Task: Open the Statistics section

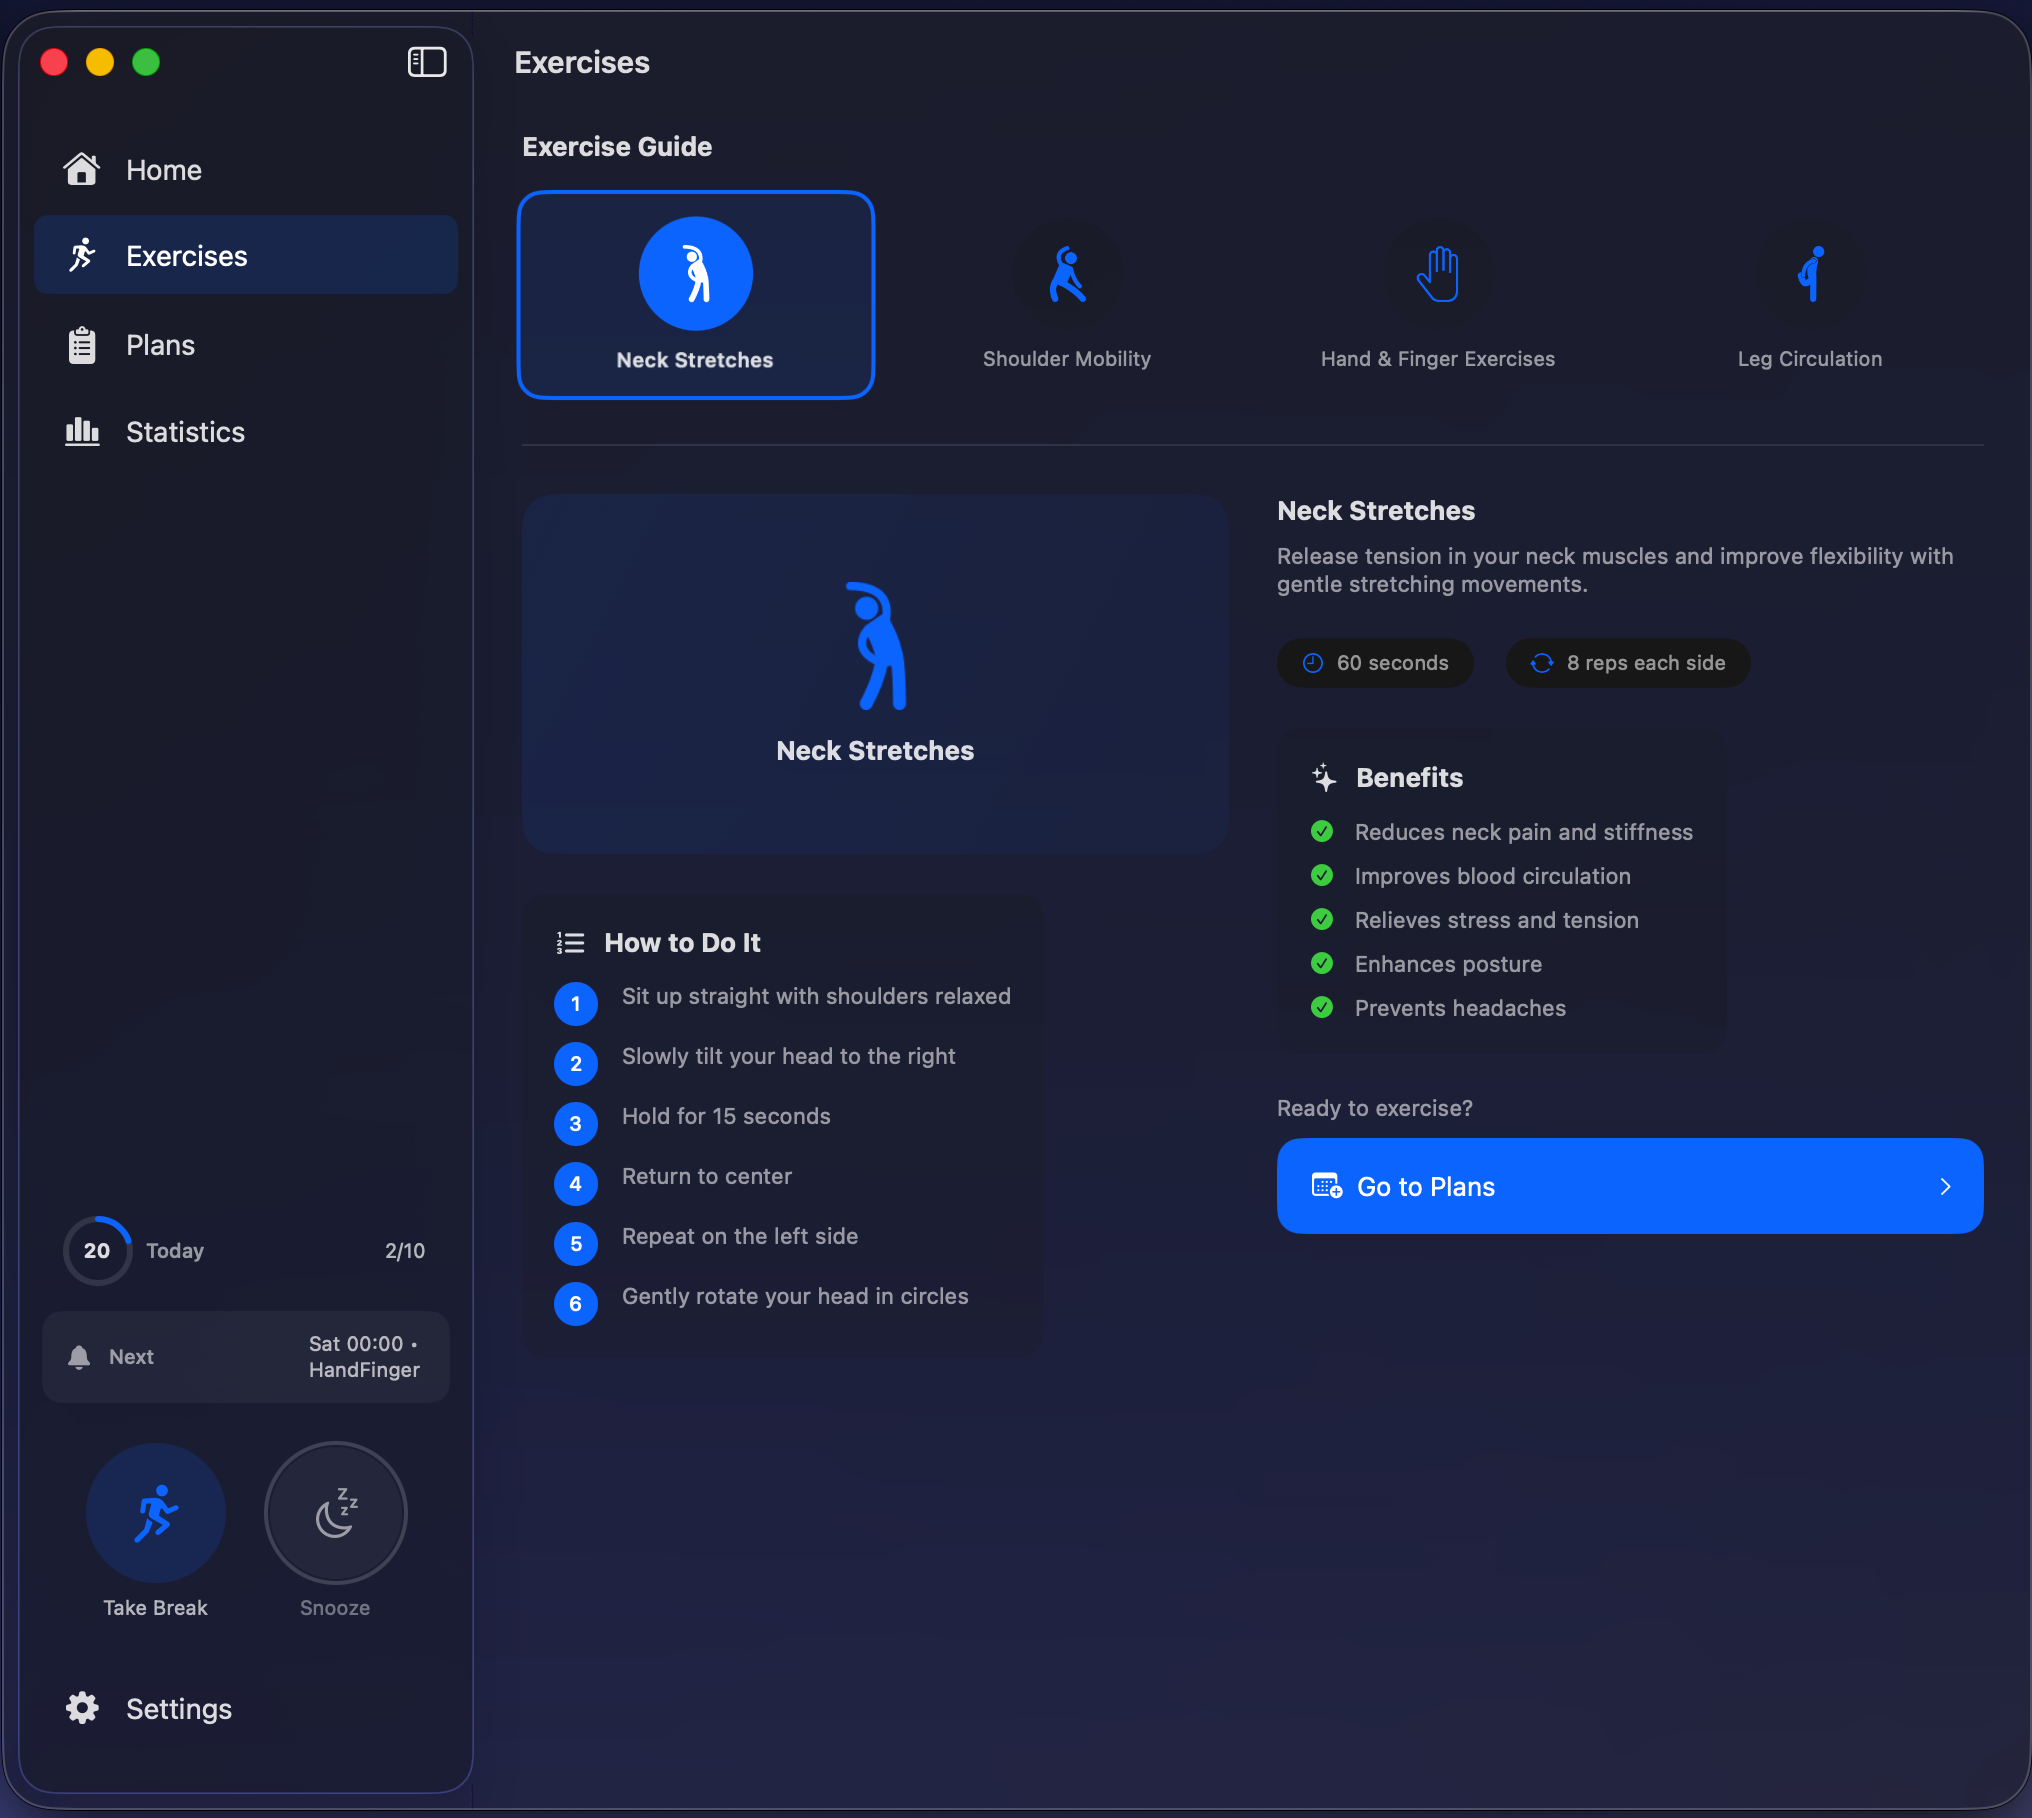Action: point(185,432)
